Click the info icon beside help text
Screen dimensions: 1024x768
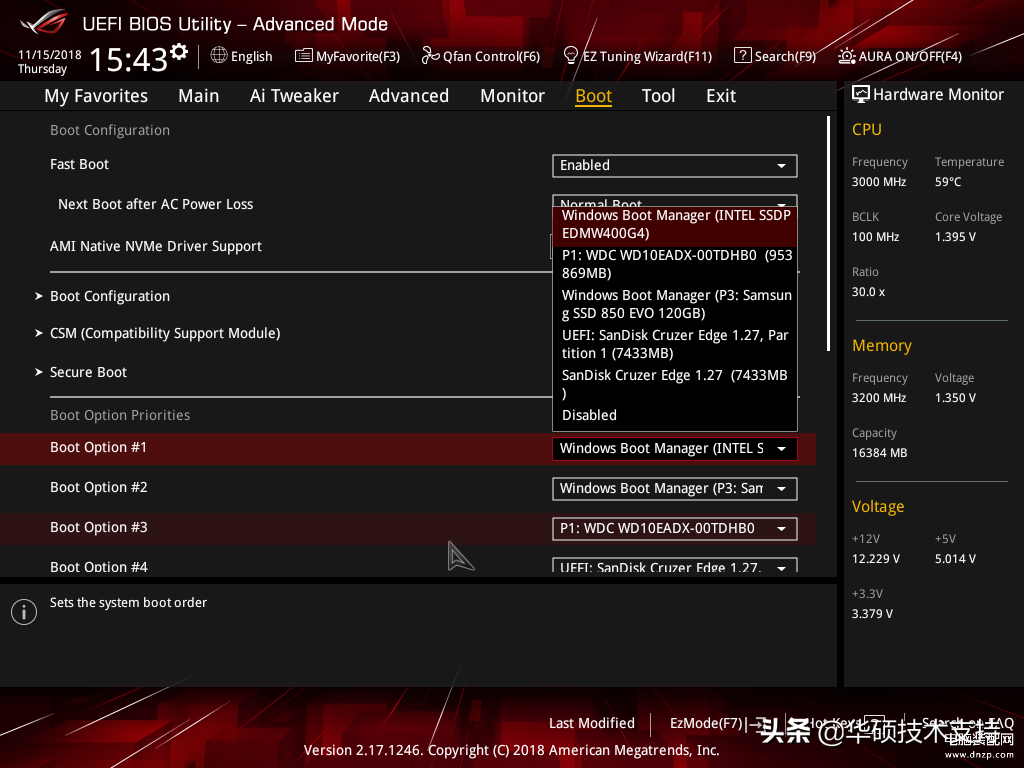[x=24, y=612]
